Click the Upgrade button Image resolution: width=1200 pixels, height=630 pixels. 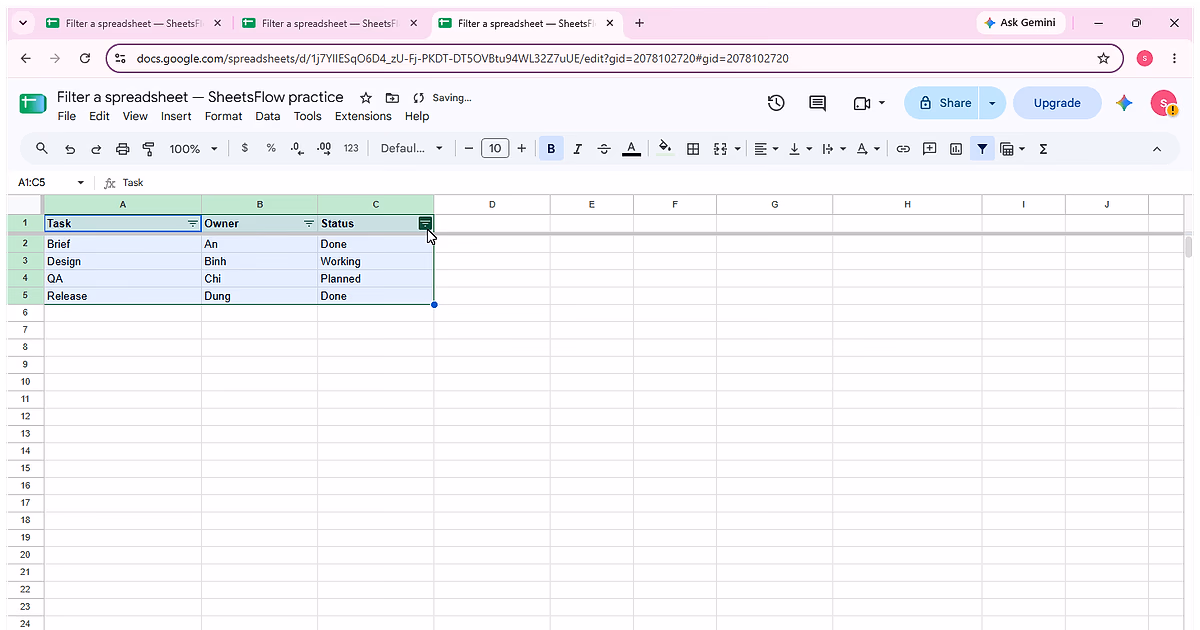(x=1057, y=103)
